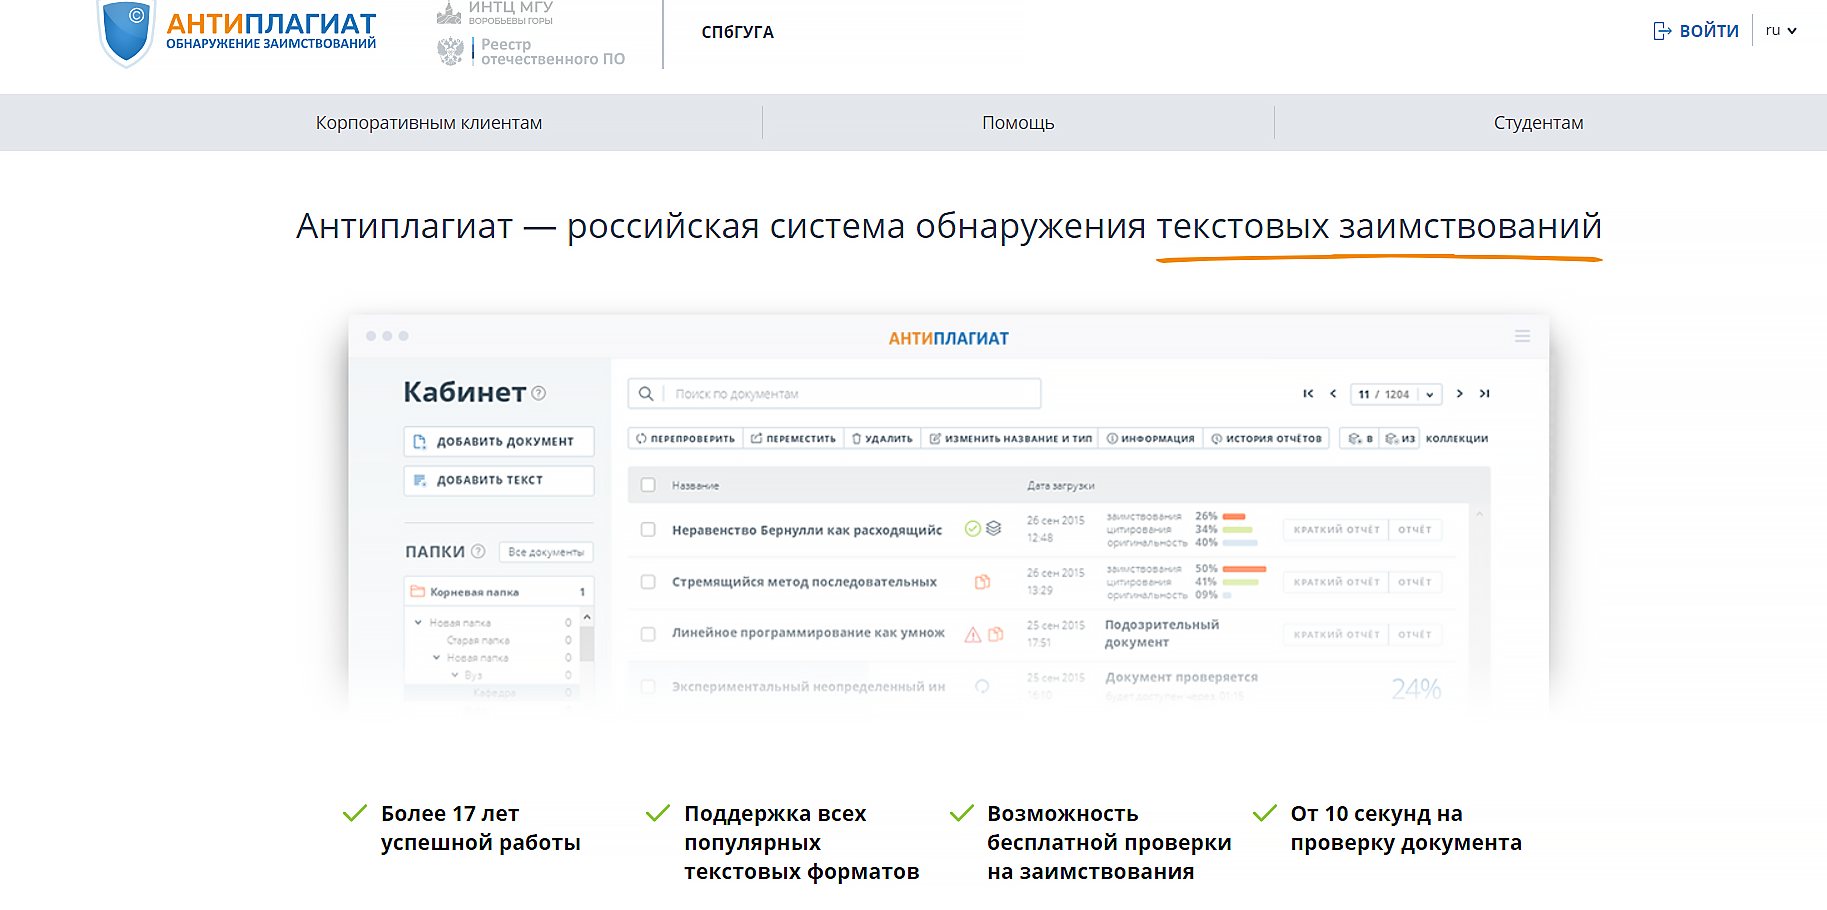Click the История отчётов toolbar button
The image size is (1827, 910).
(1266, 439)
